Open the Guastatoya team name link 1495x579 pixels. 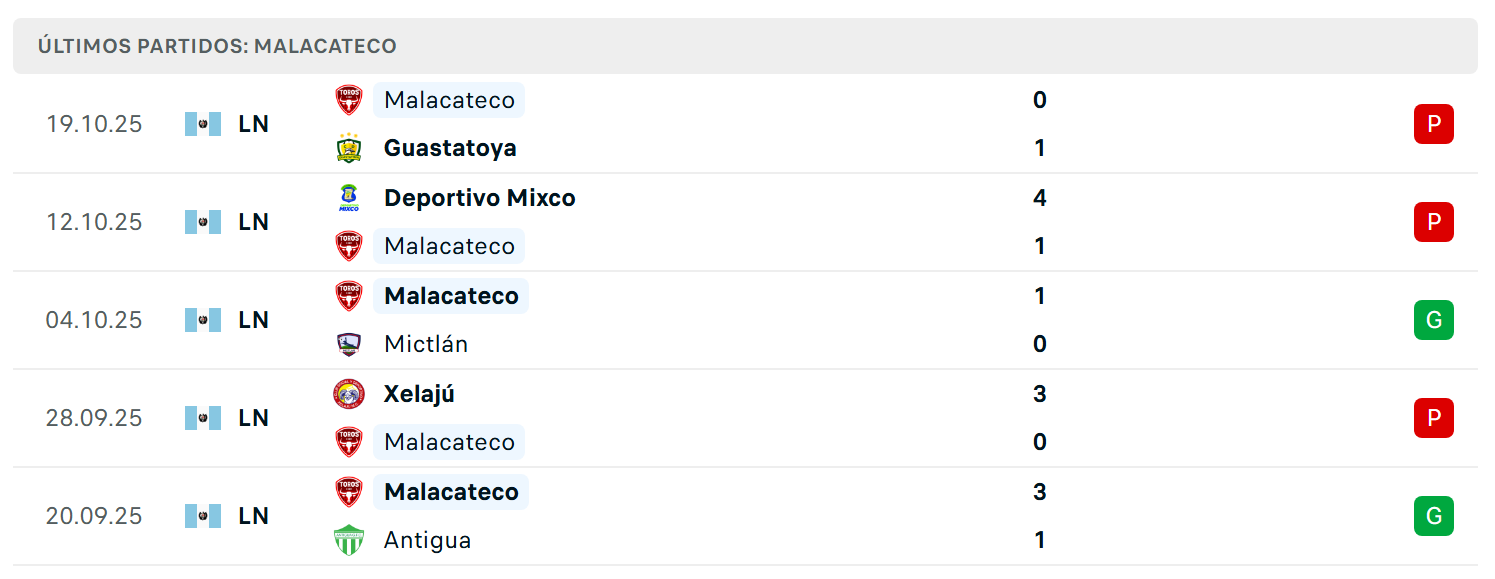coord(450,148)
